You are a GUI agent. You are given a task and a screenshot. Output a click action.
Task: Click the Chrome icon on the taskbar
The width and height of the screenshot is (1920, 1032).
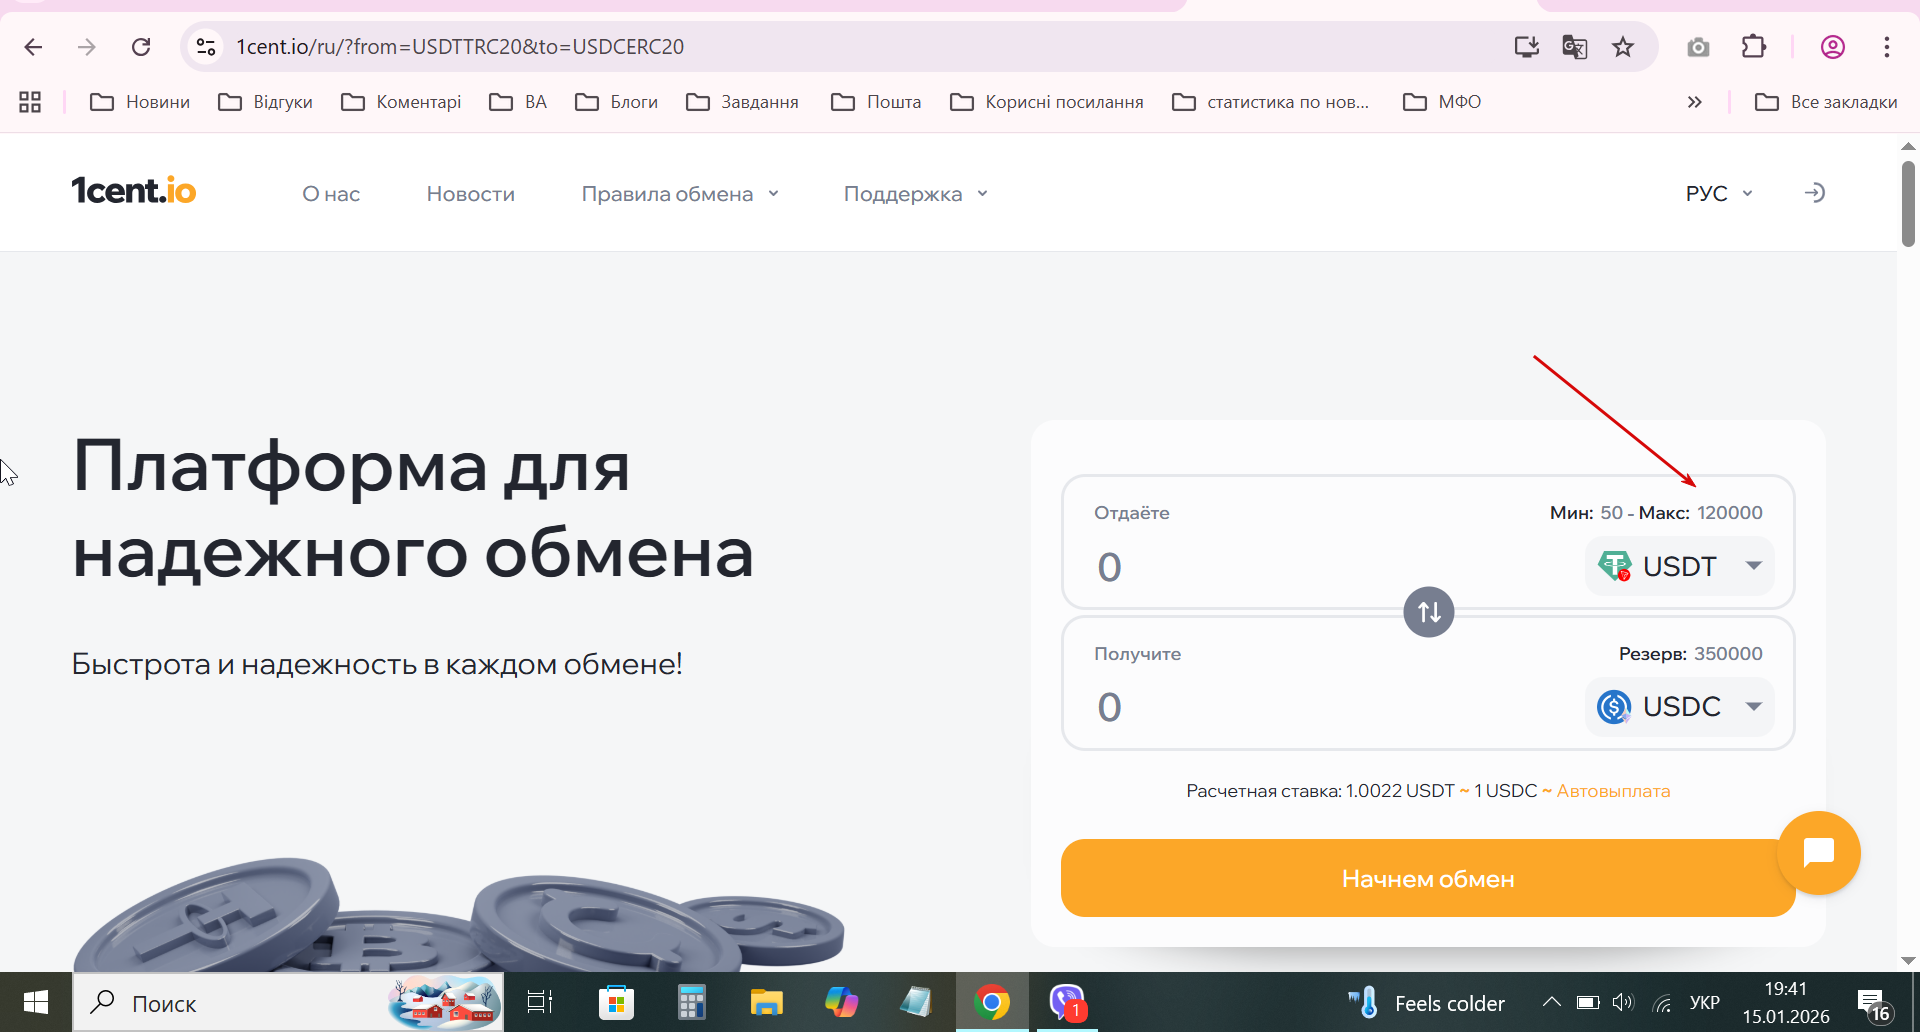point(991,1002)
